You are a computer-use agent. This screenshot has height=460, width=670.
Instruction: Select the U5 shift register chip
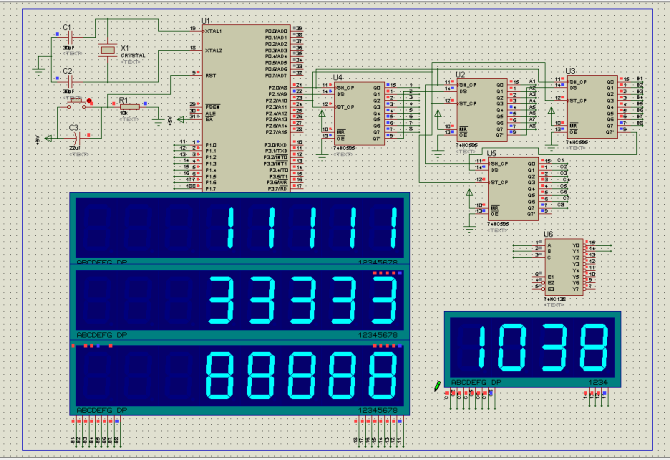click(x=514, y=186)
